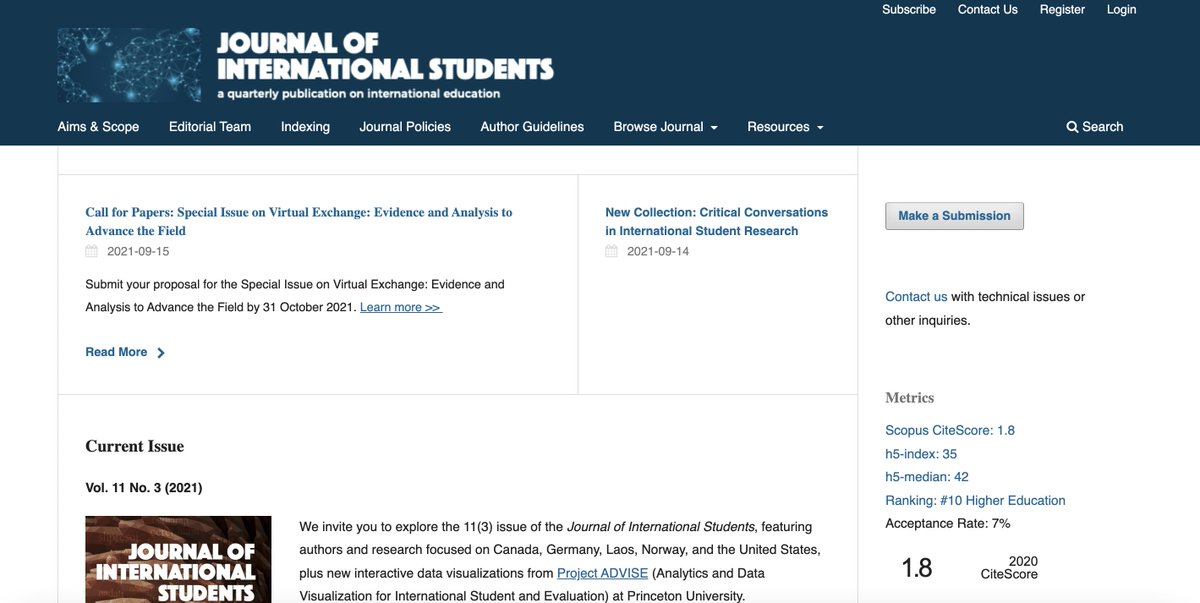Click the Current Issue heading
This screenshot has width=1200, height=603.
pyautogui.click(x=135, y=446)
